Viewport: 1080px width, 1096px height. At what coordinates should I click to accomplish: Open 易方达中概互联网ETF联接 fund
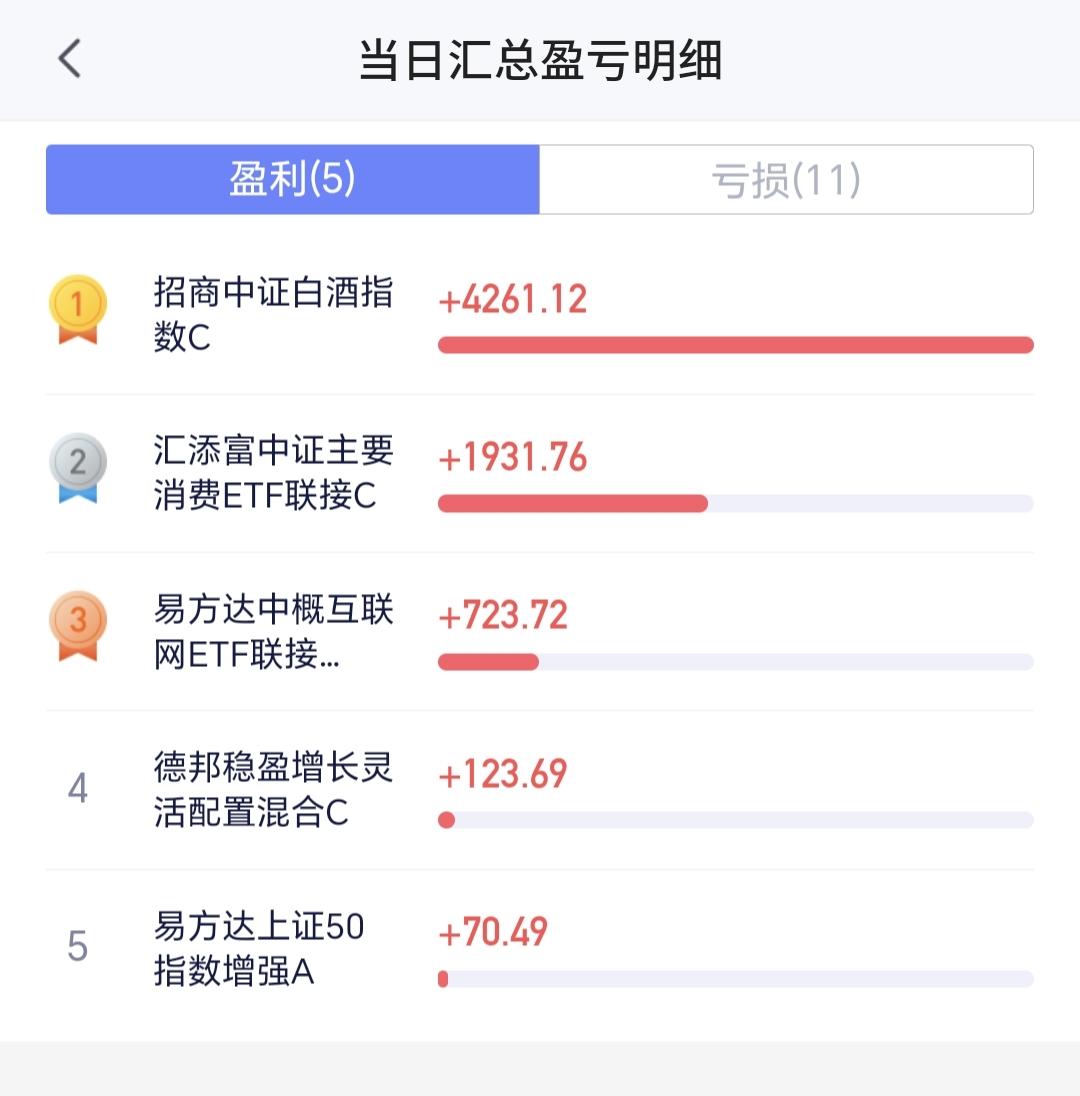(x=273, y=631)
